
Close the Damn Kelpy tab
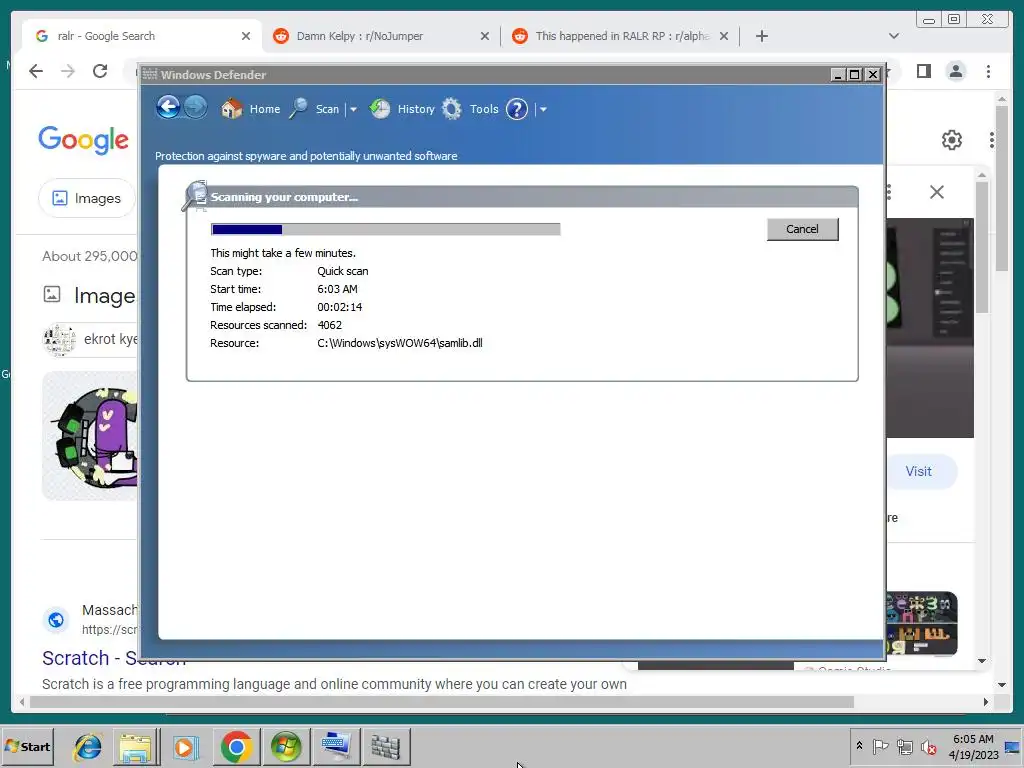click(x=485, y=36)
